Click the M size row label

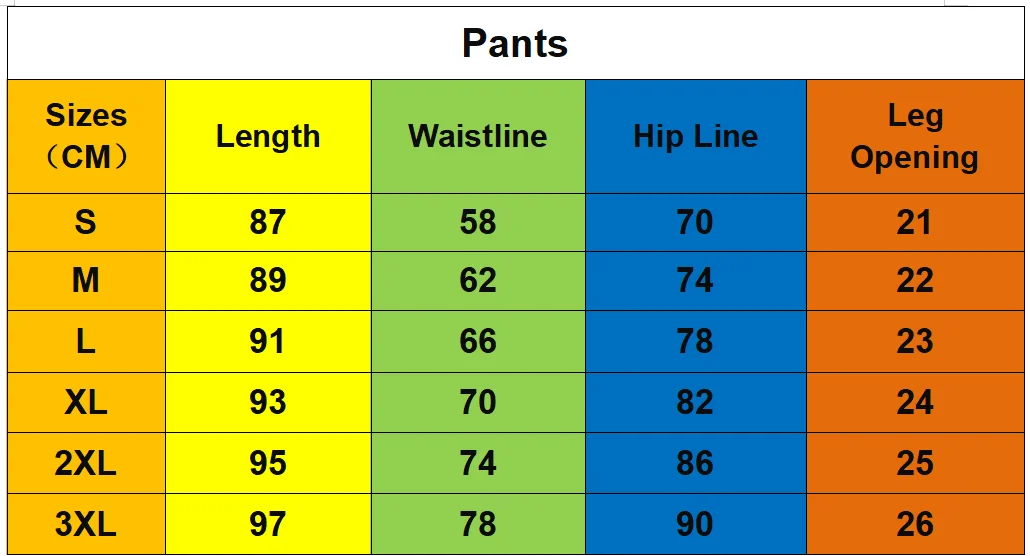click(86, 281)
